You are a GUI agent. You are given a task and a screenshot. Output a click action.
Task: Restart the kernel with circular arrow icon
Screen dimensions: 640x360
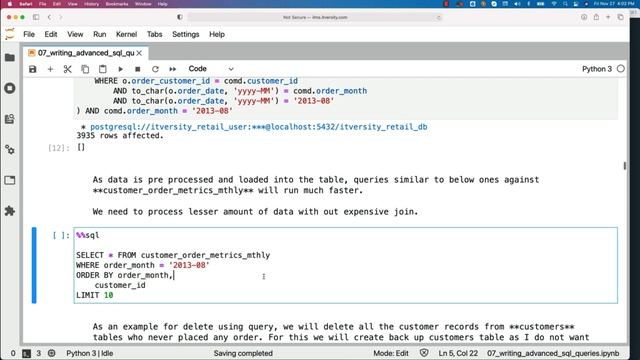click(x=155, y=69)
